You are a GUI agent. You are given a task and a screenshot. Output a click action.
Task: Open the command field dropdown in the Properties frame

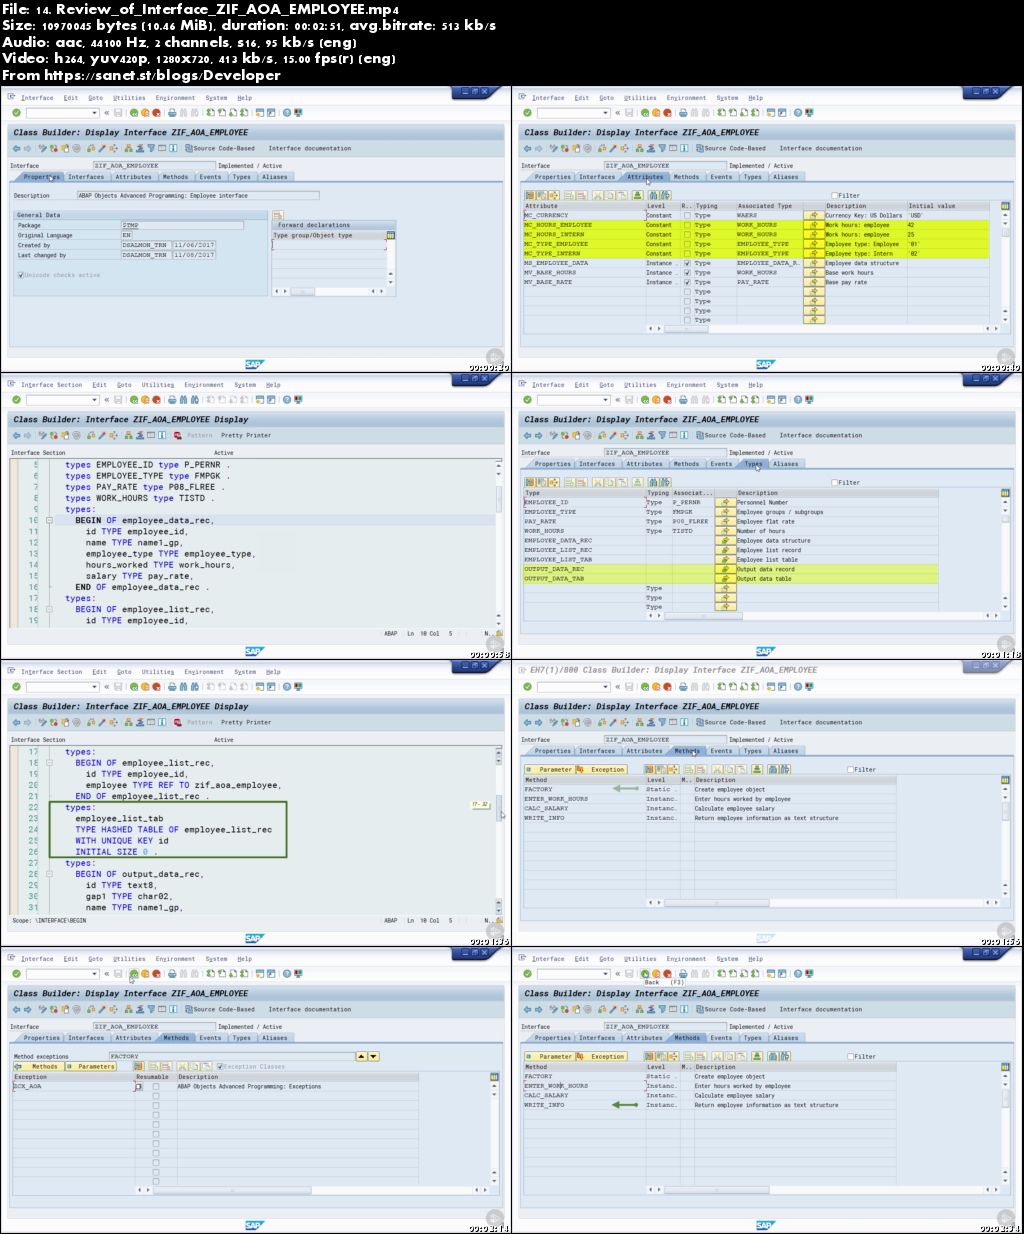pyautogui.click(x=95, y=113)
